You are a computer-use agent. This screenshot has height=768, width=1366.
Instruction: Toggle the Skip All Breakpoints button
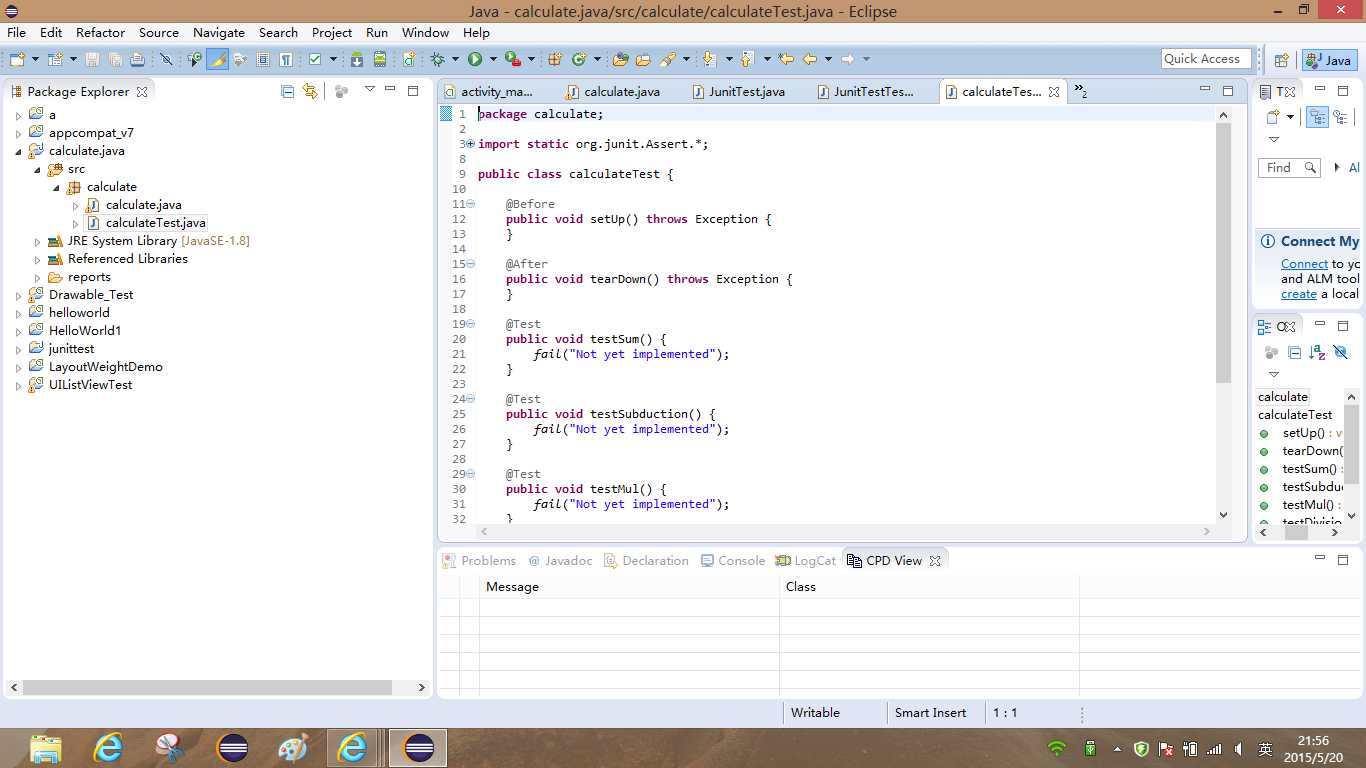166,60
